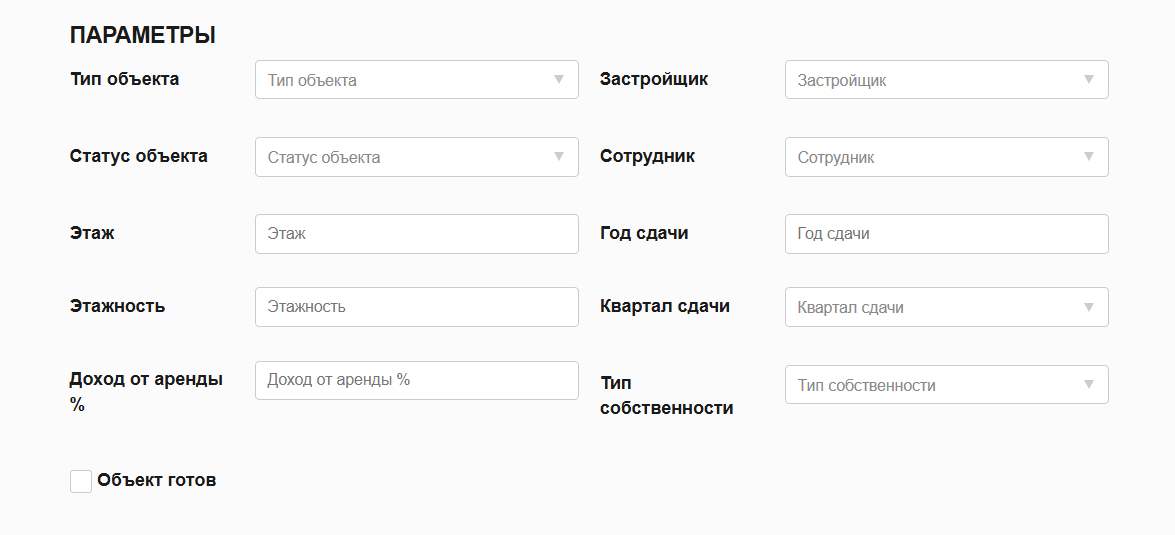
Task: Expand the Сотрудник dropdown
Action: 946,157
